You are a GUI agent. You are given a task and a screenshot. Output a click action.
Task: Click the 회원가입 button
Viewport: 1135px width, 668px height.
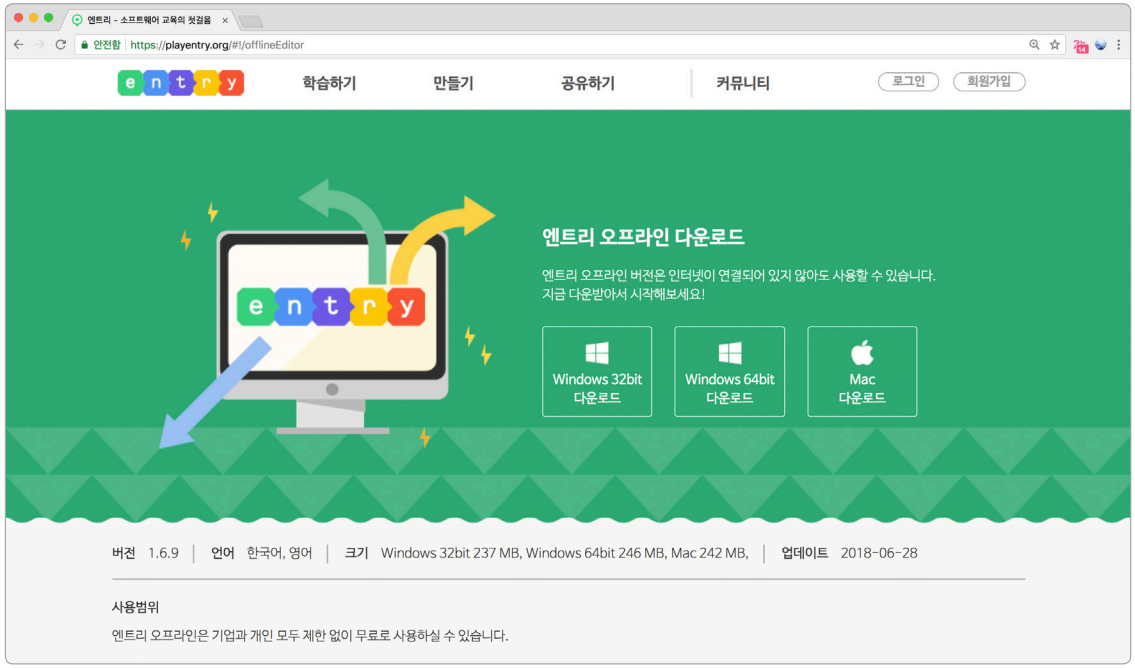[x=989, y=82]
